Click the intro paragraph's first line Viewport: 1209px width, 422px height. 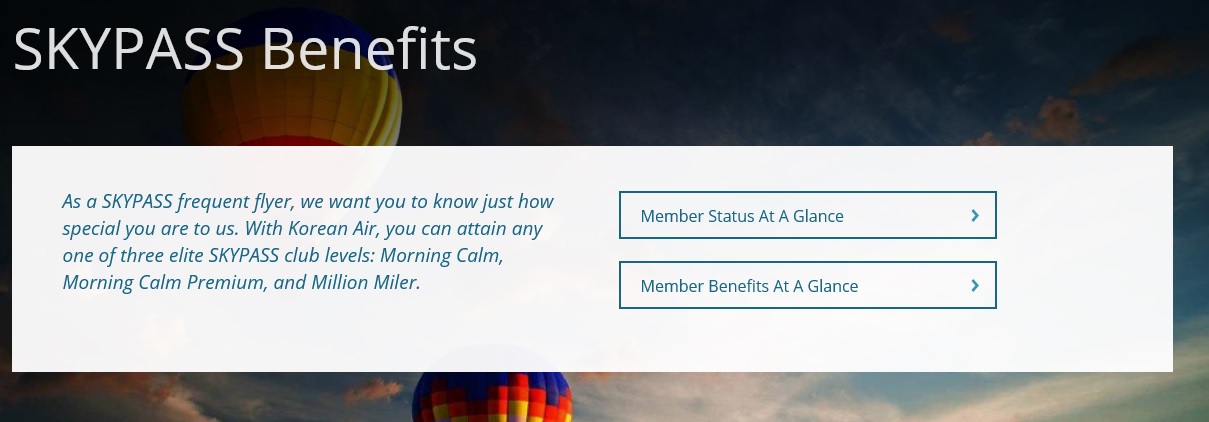pyautogui.click(x=307, y=201)
